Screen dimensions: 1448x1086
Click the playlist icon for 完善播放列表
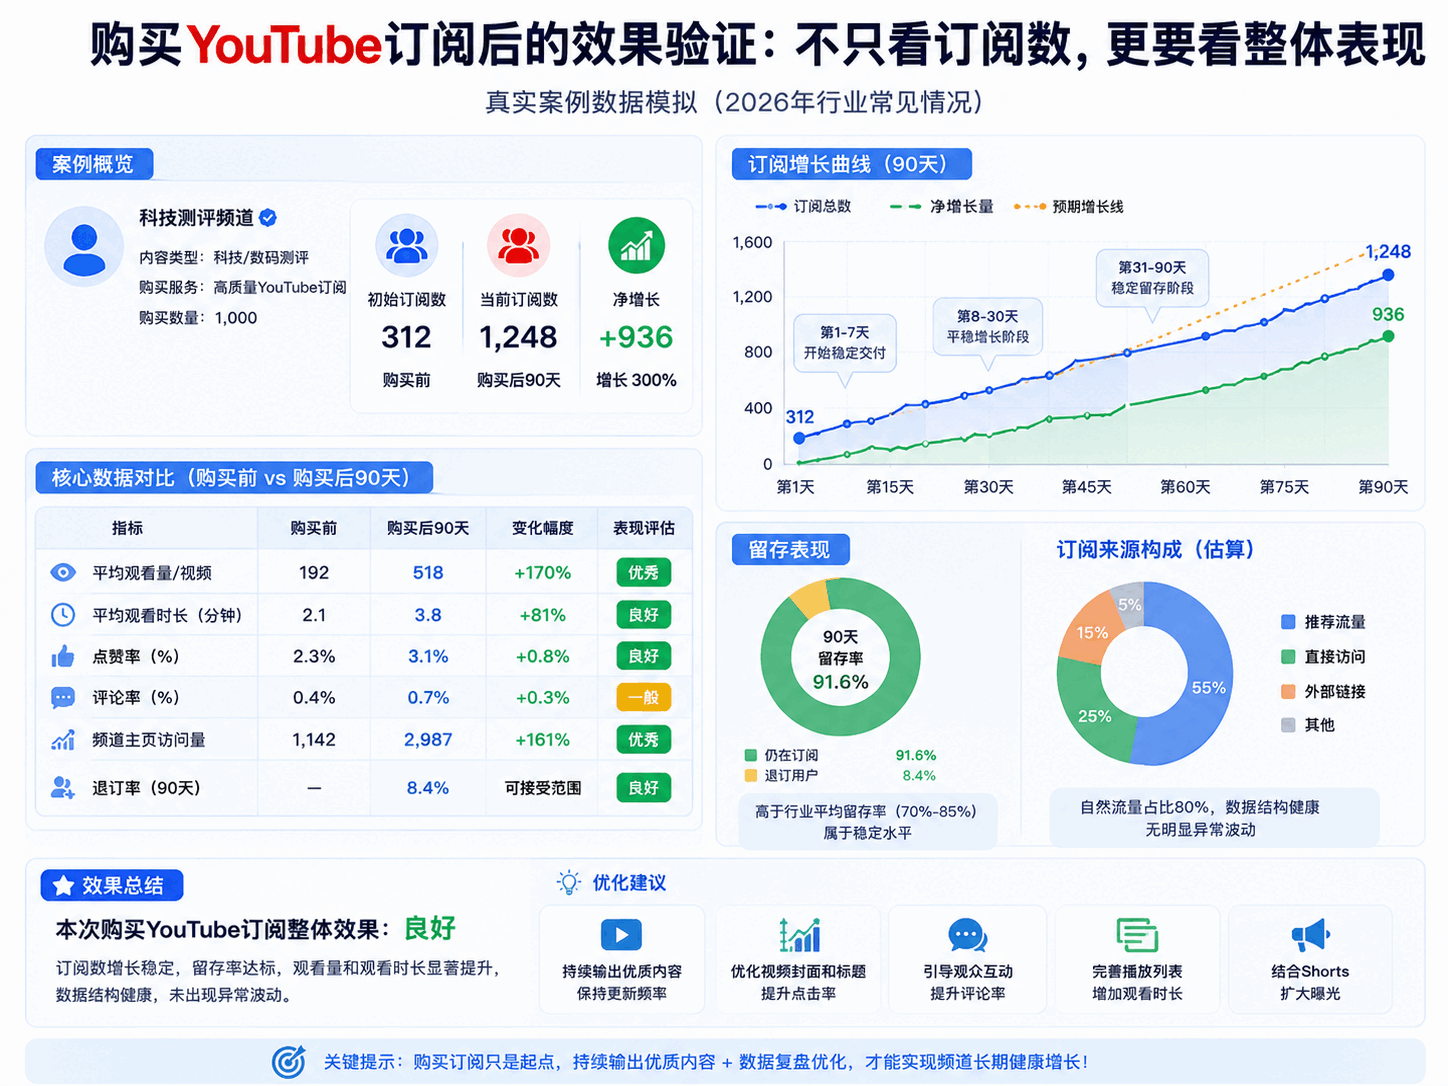1137,935
